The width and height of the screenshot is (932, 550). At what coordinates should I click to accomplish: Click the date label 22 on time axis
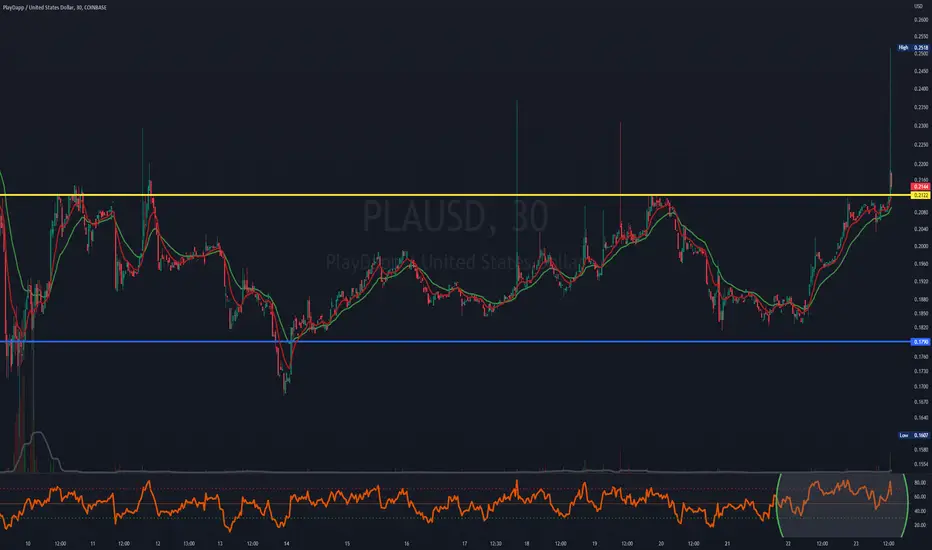788,543
